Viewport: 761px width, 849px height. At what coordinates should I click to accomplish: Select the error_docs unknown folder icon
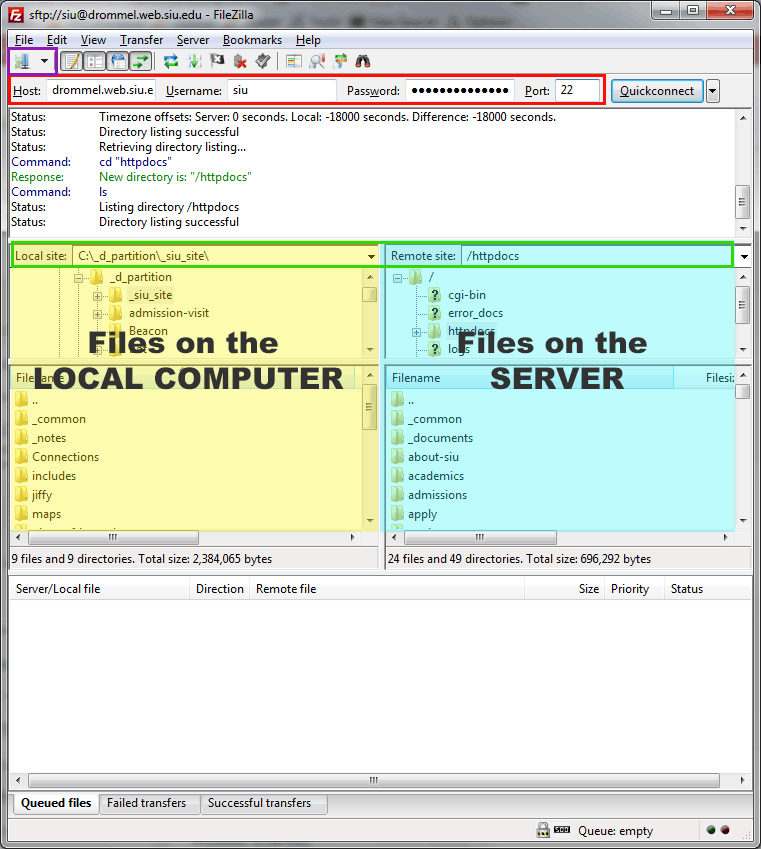click(x=434, y=313)
